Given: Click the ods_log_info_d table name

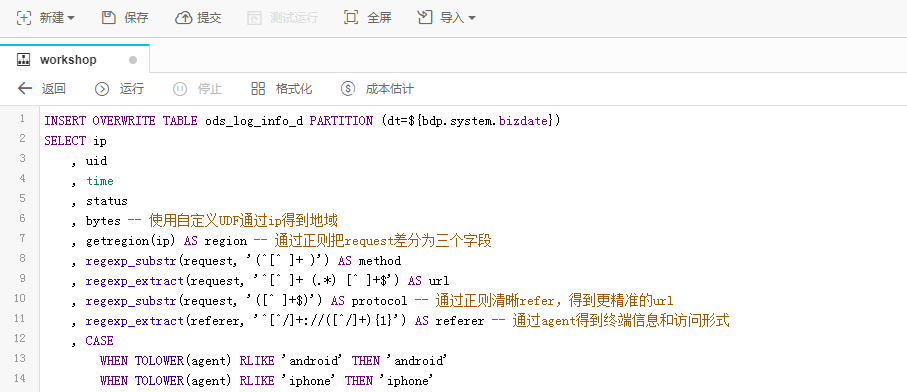Looking at the screenshot, I should click(255, 121).
